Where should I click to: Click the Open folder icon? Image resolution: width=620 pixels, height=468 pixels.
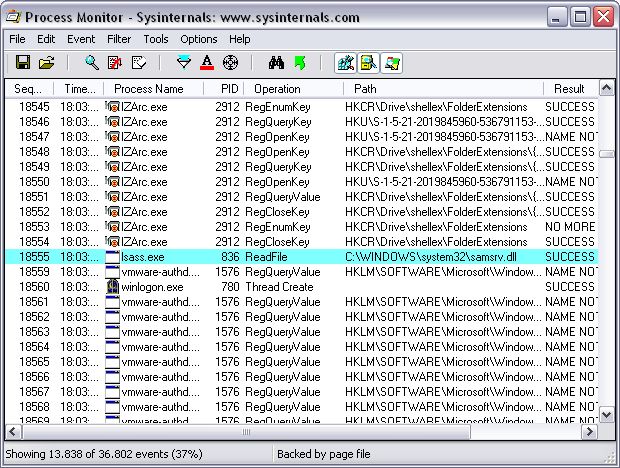click(47, 63)
